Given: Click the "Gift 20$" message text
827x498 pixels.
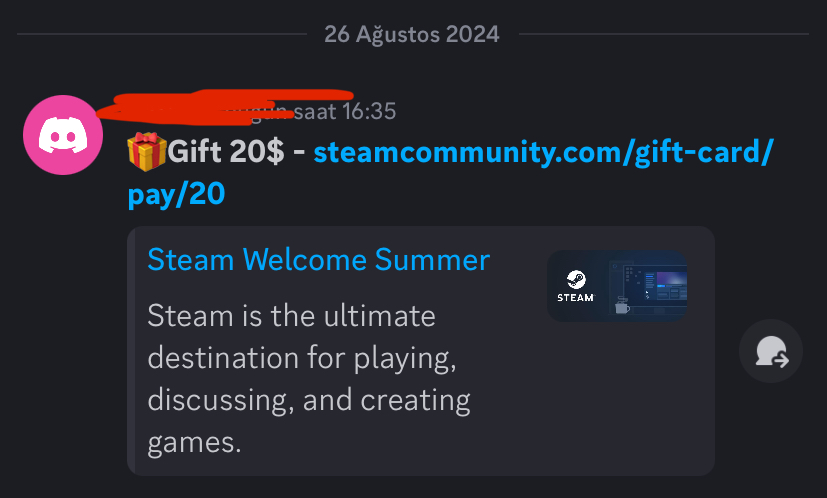Looking at the screenshot, I should tap(226, 152).
